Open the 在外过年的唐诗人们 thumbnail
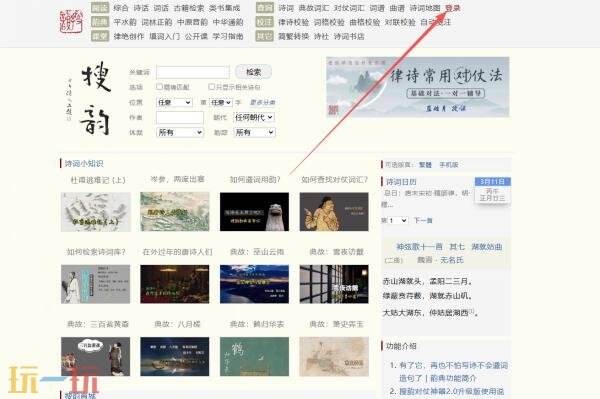This screenshot has width=600, height=399. click(175, 284)
